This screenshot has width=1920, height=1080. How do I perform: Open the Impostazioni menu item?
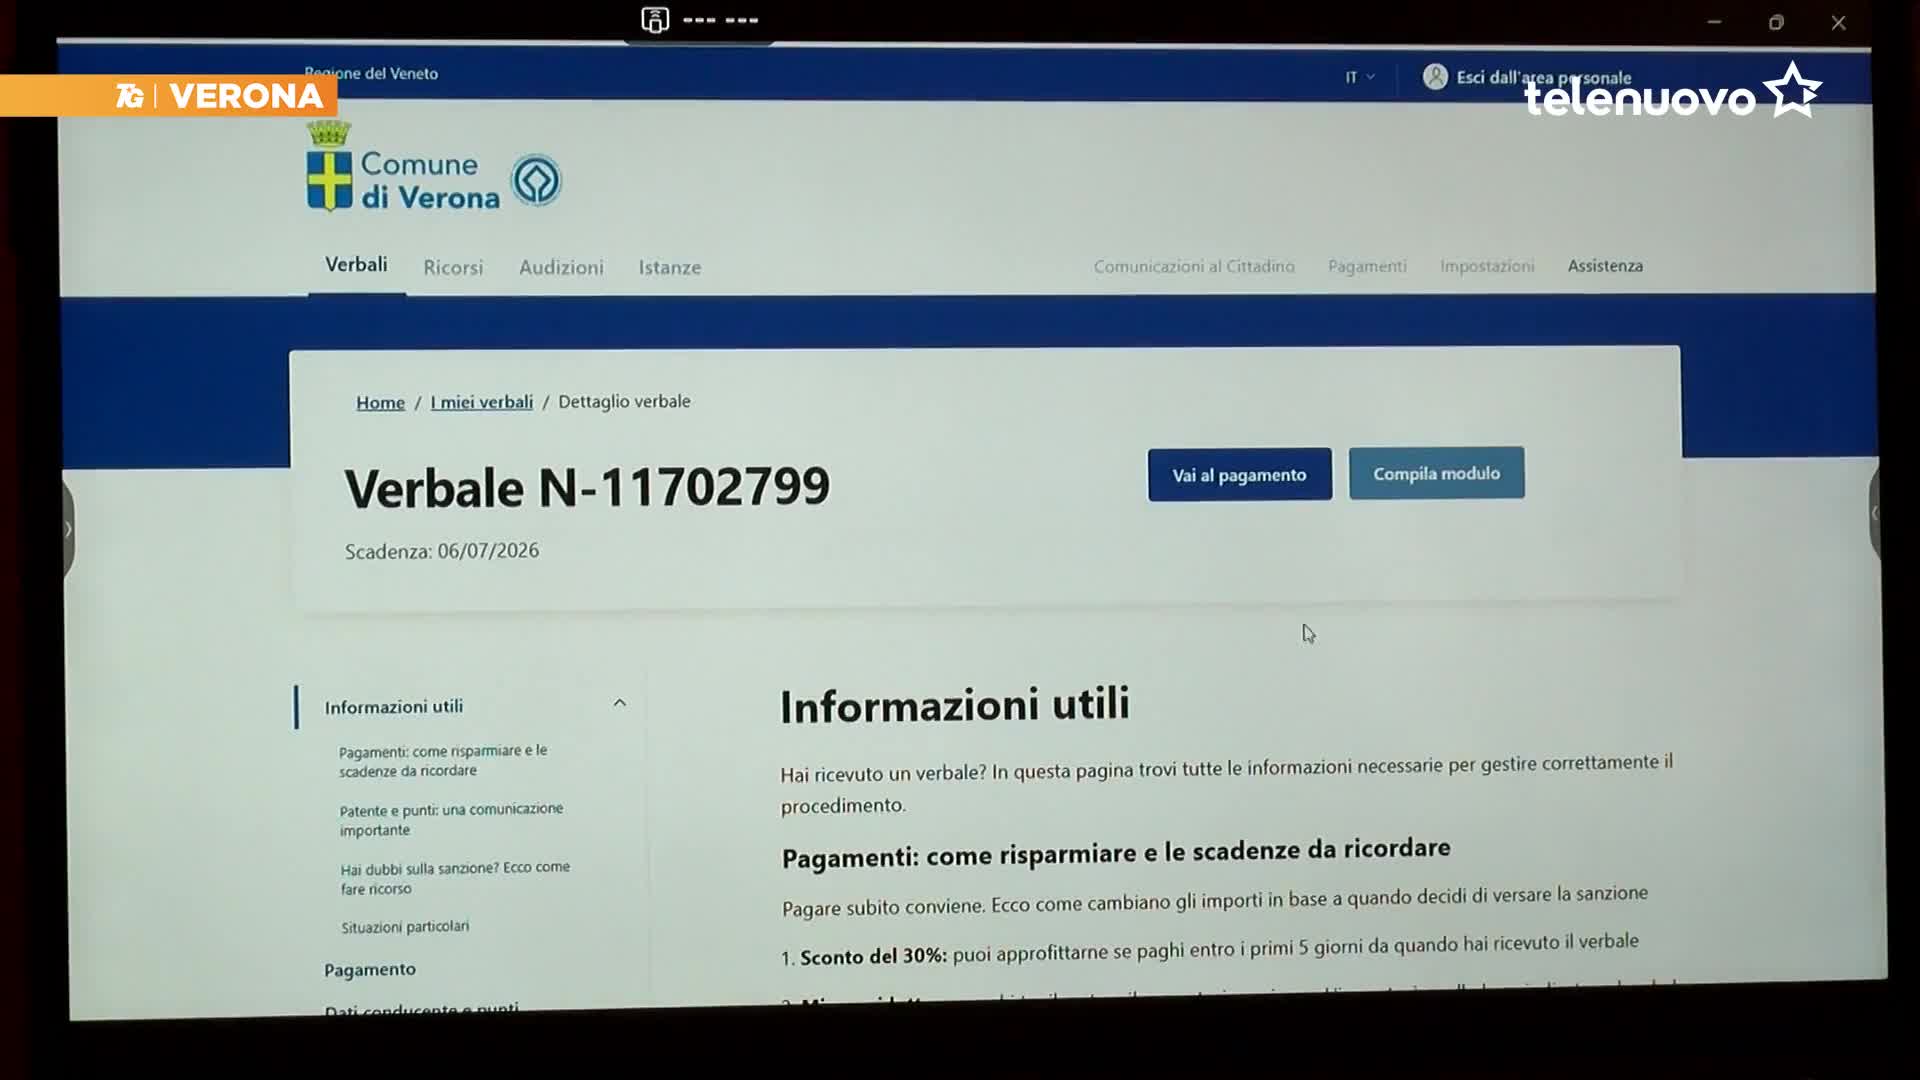pyautogui.click(x=1487, y=266)
